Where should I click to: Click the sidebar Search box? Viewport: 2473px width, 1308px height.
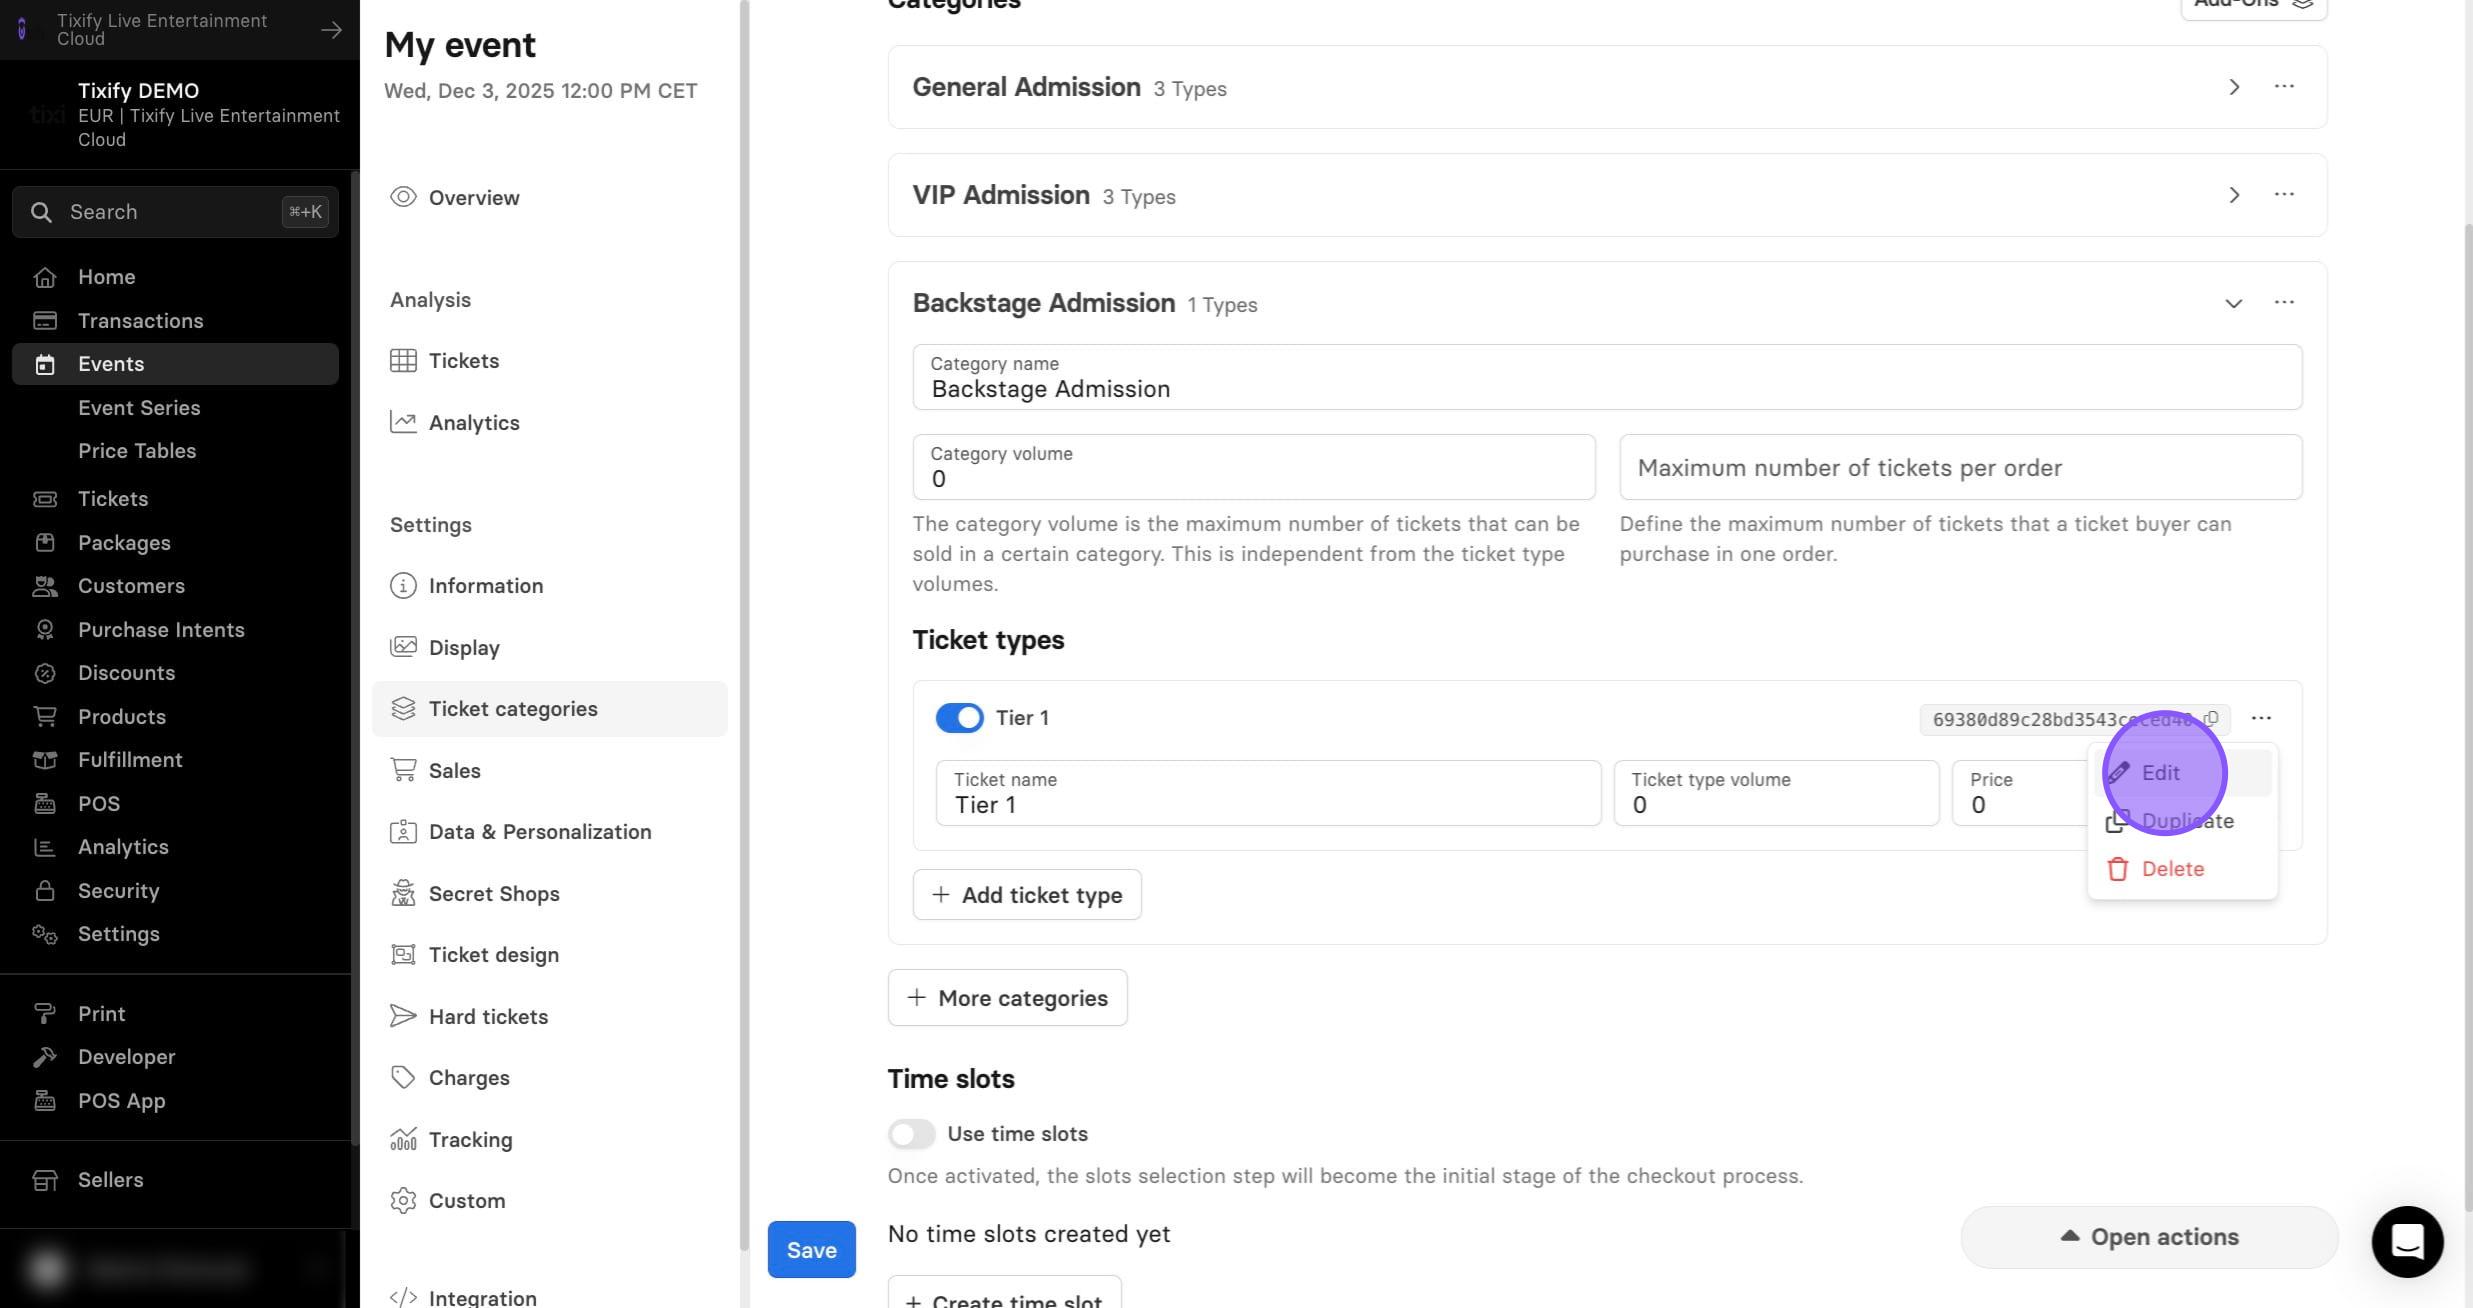point(175,212)
